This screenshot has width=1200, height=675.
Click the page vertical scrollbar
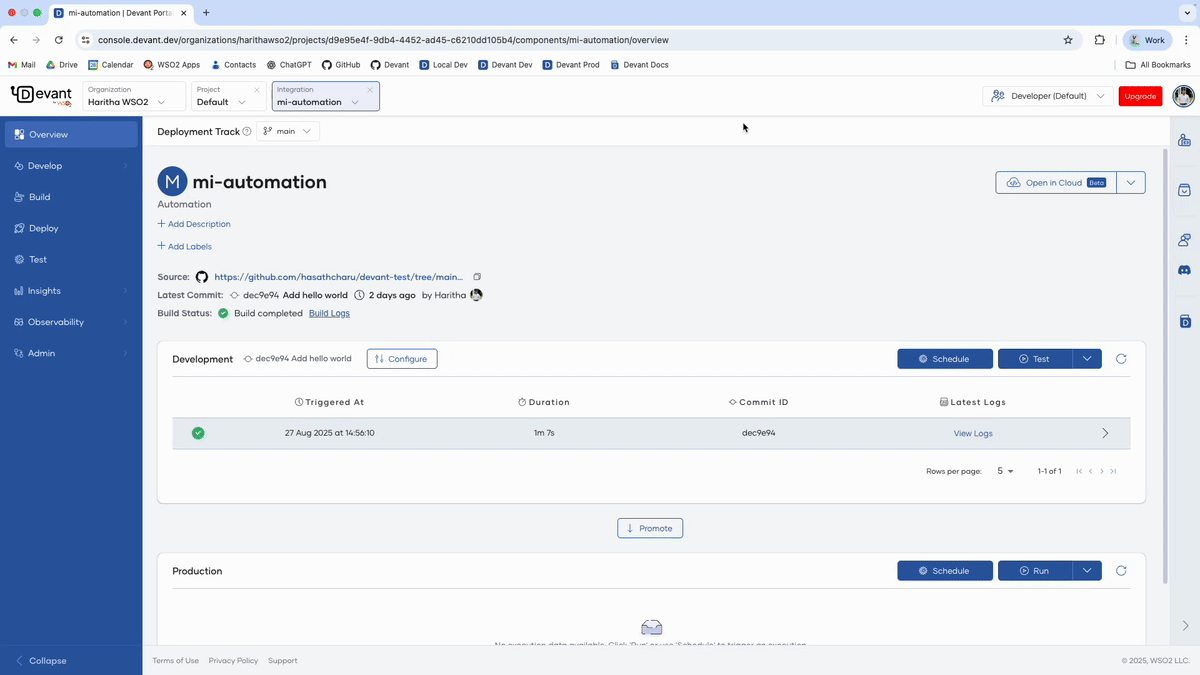tap(1163, 367)
